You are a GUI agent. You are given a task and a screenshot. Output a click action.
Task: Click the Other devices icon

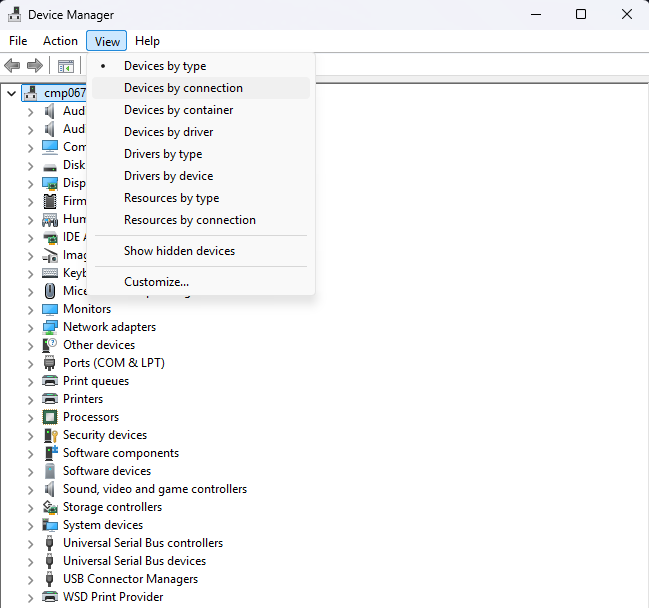[50, 345]
